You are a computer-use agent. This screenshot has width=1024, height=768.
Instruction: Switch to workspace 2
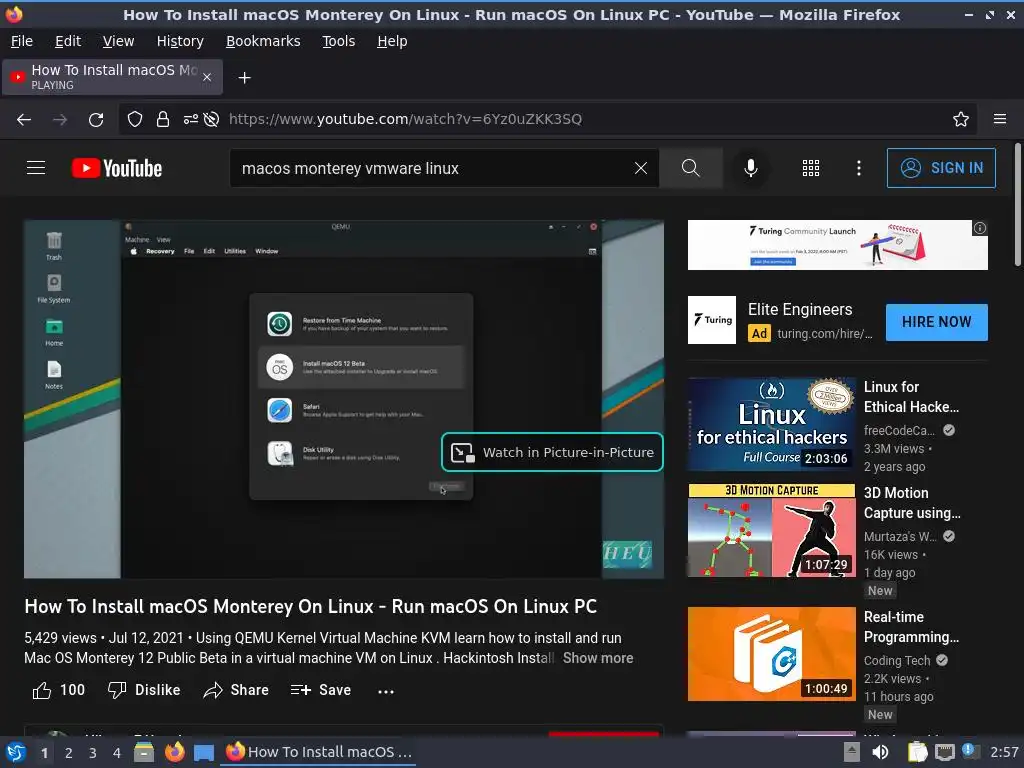68,753
